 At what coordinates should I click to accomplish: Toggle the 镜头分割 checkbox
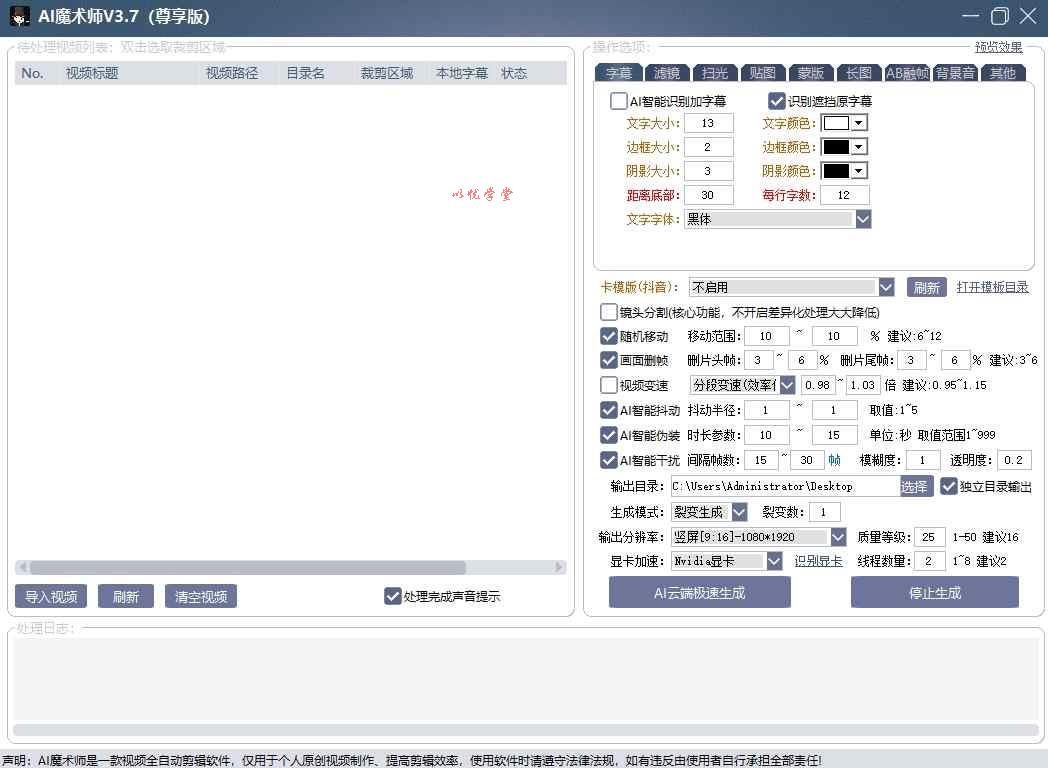point(609,312)
